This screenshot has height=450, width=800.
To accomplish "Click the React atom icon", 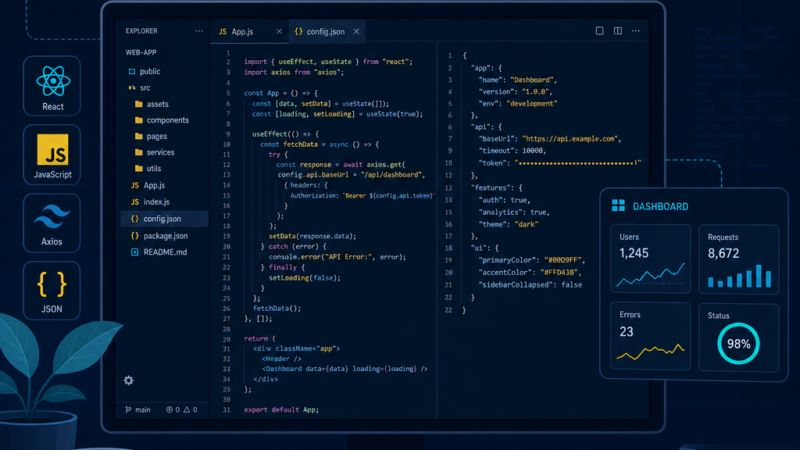I will coord(53,81).
